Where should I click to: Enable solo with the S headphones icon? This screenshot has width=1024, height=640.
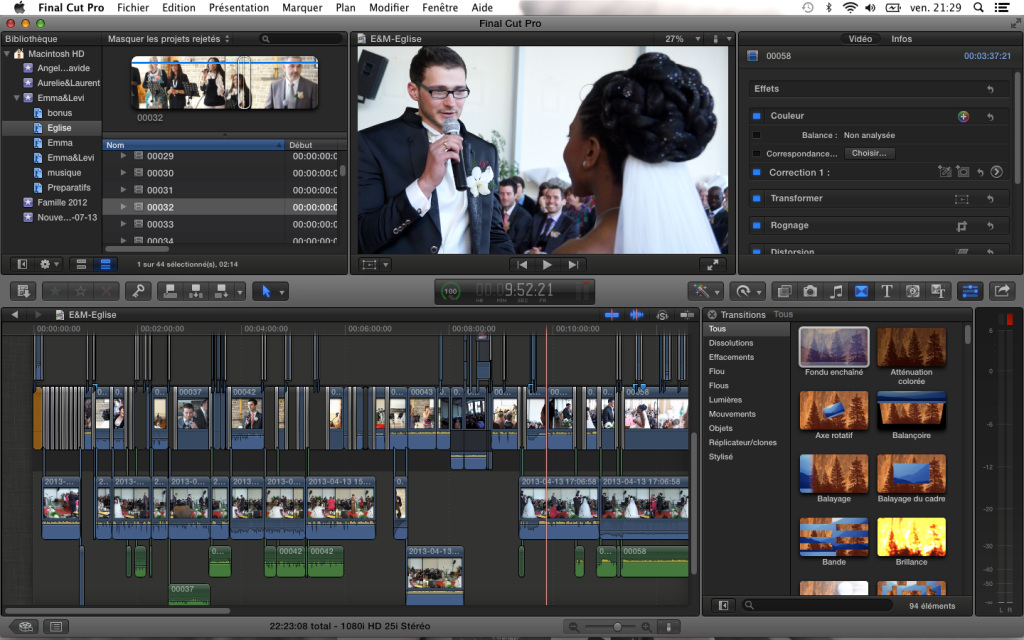coord(661,315)
